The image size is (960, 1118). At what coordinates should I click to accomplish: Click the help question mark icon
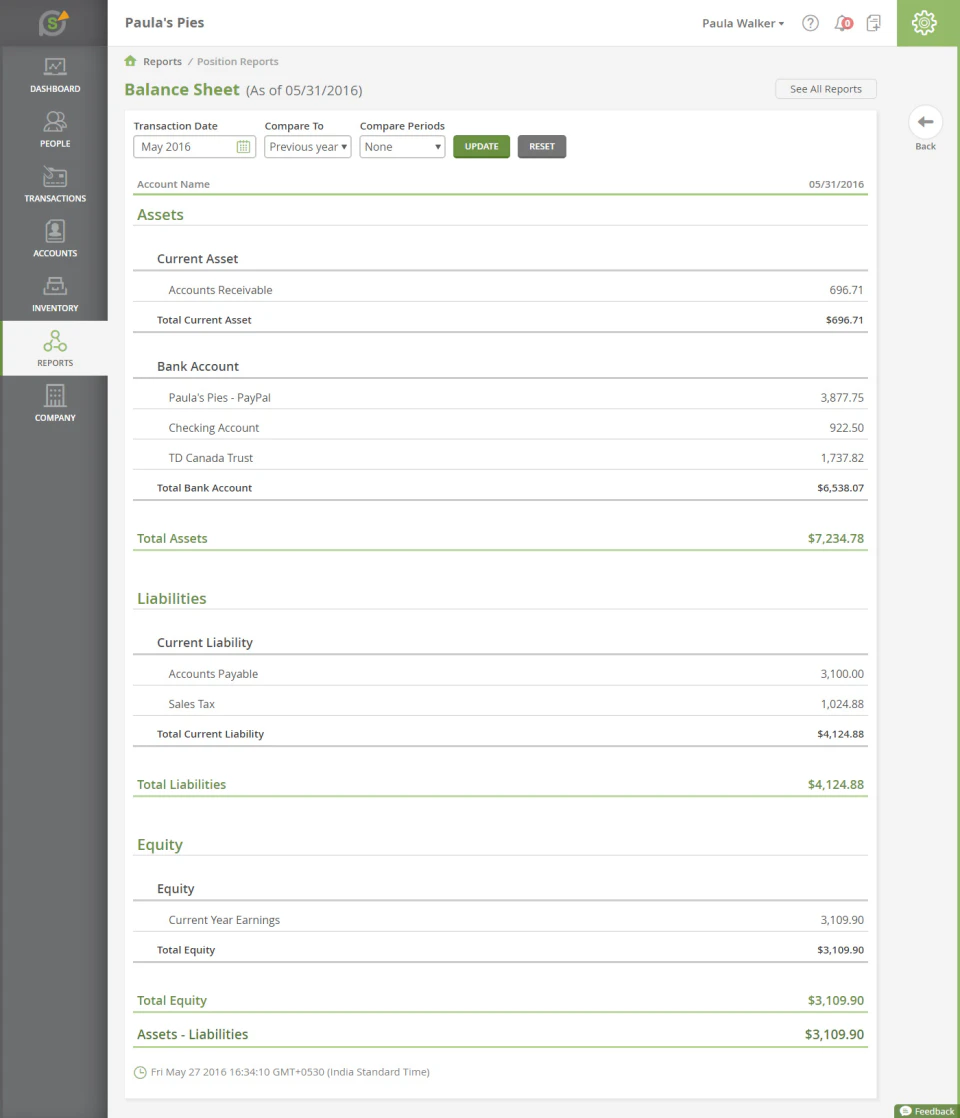pyautogui.click(x=810, y=23)
